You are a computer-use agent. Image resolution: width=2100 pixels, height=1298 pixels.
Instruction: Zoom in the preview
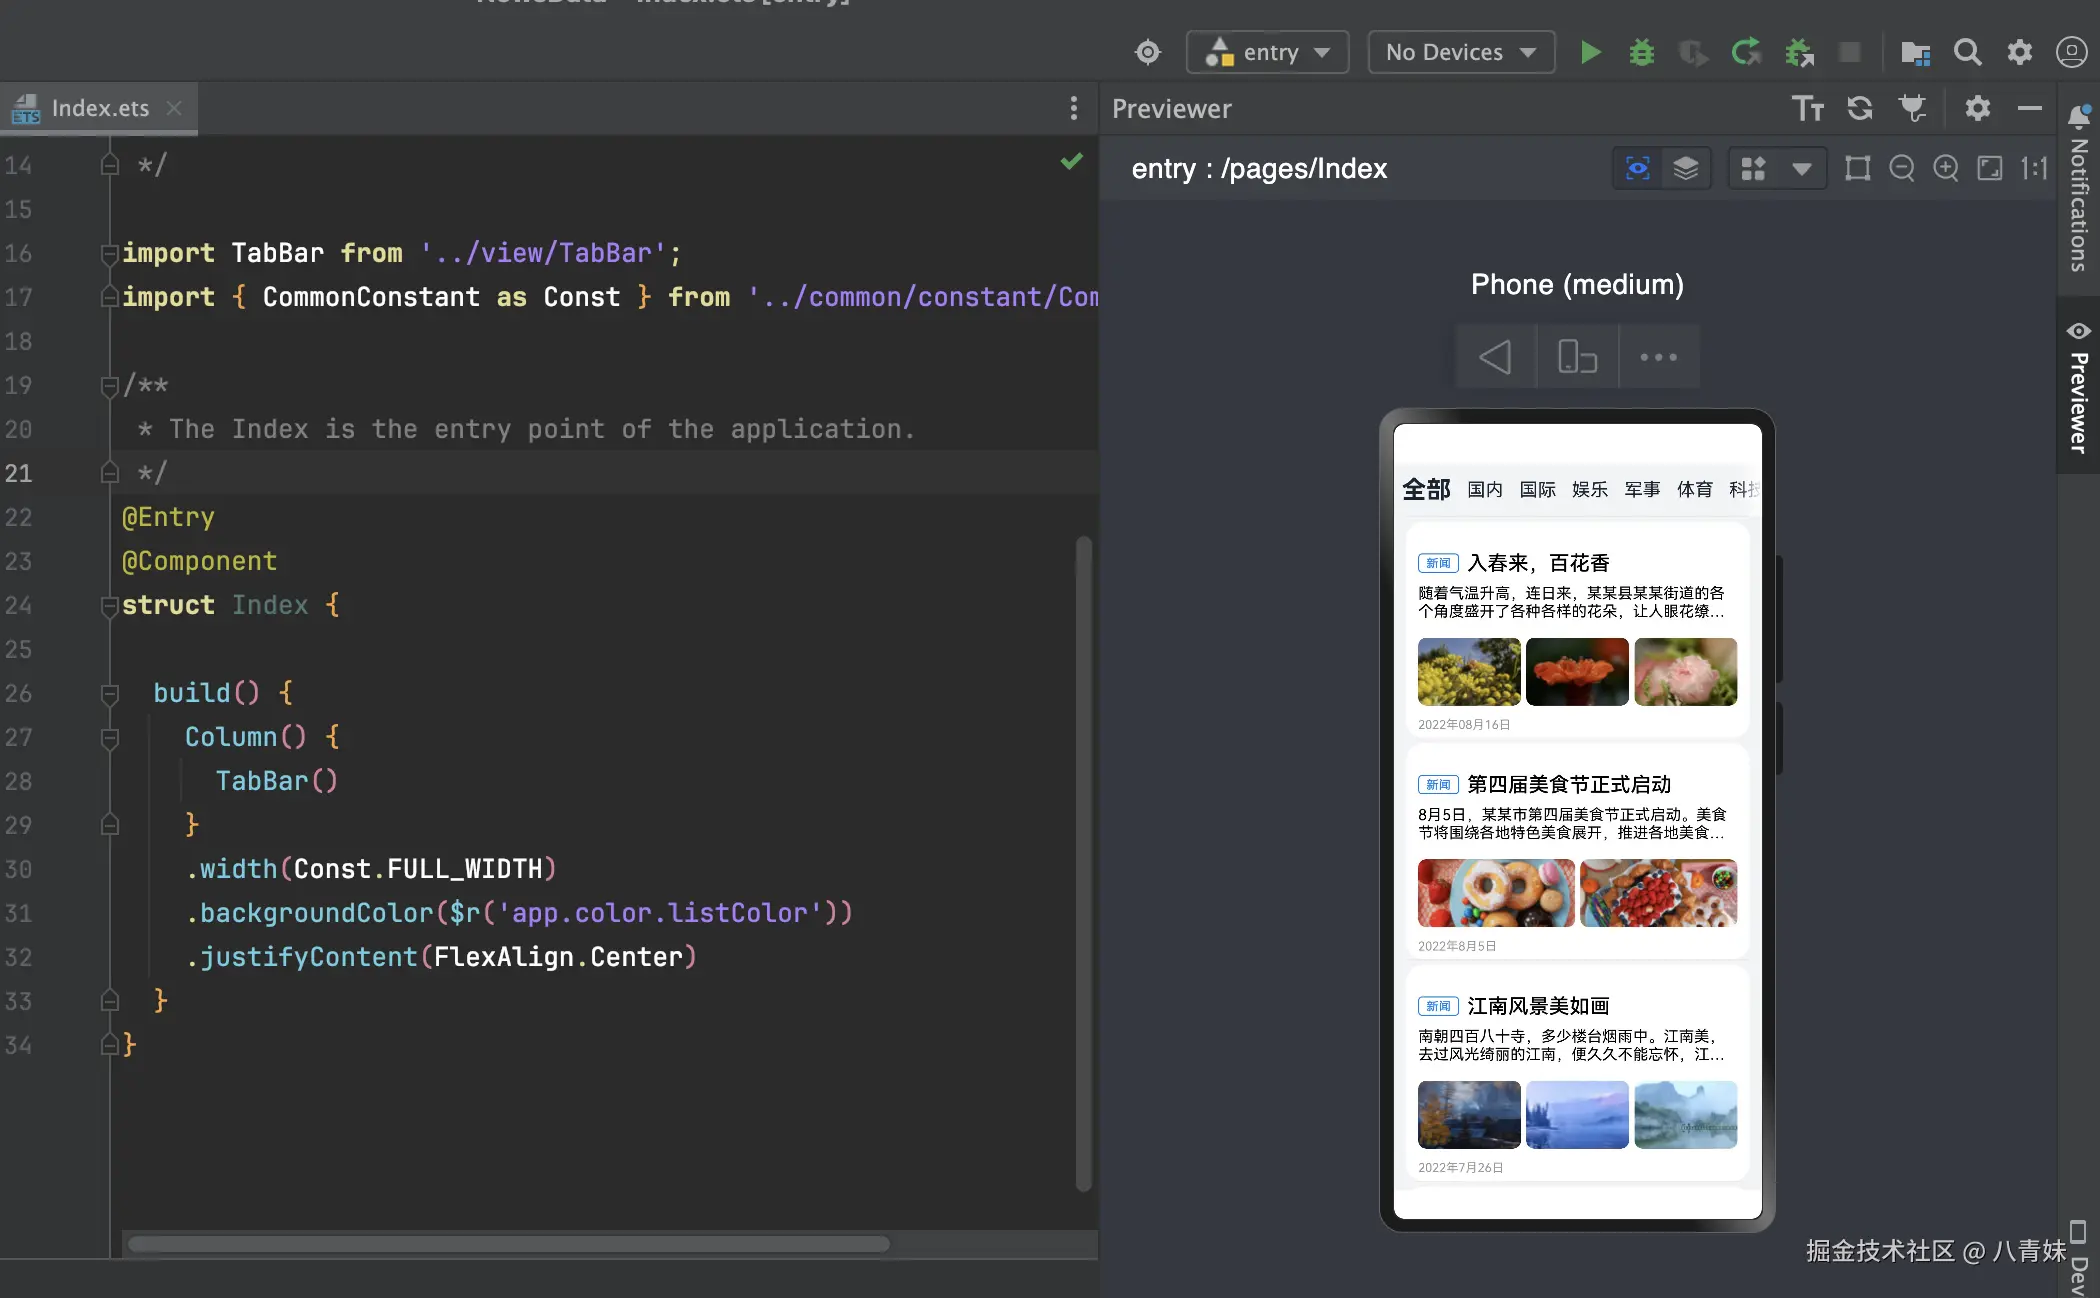pyautogui.click(x=1945, y=168)
